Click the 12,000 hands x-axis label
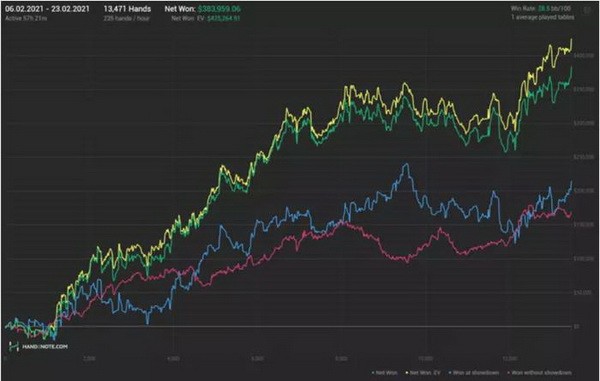The image size is (600, 381). click(510, 358)
